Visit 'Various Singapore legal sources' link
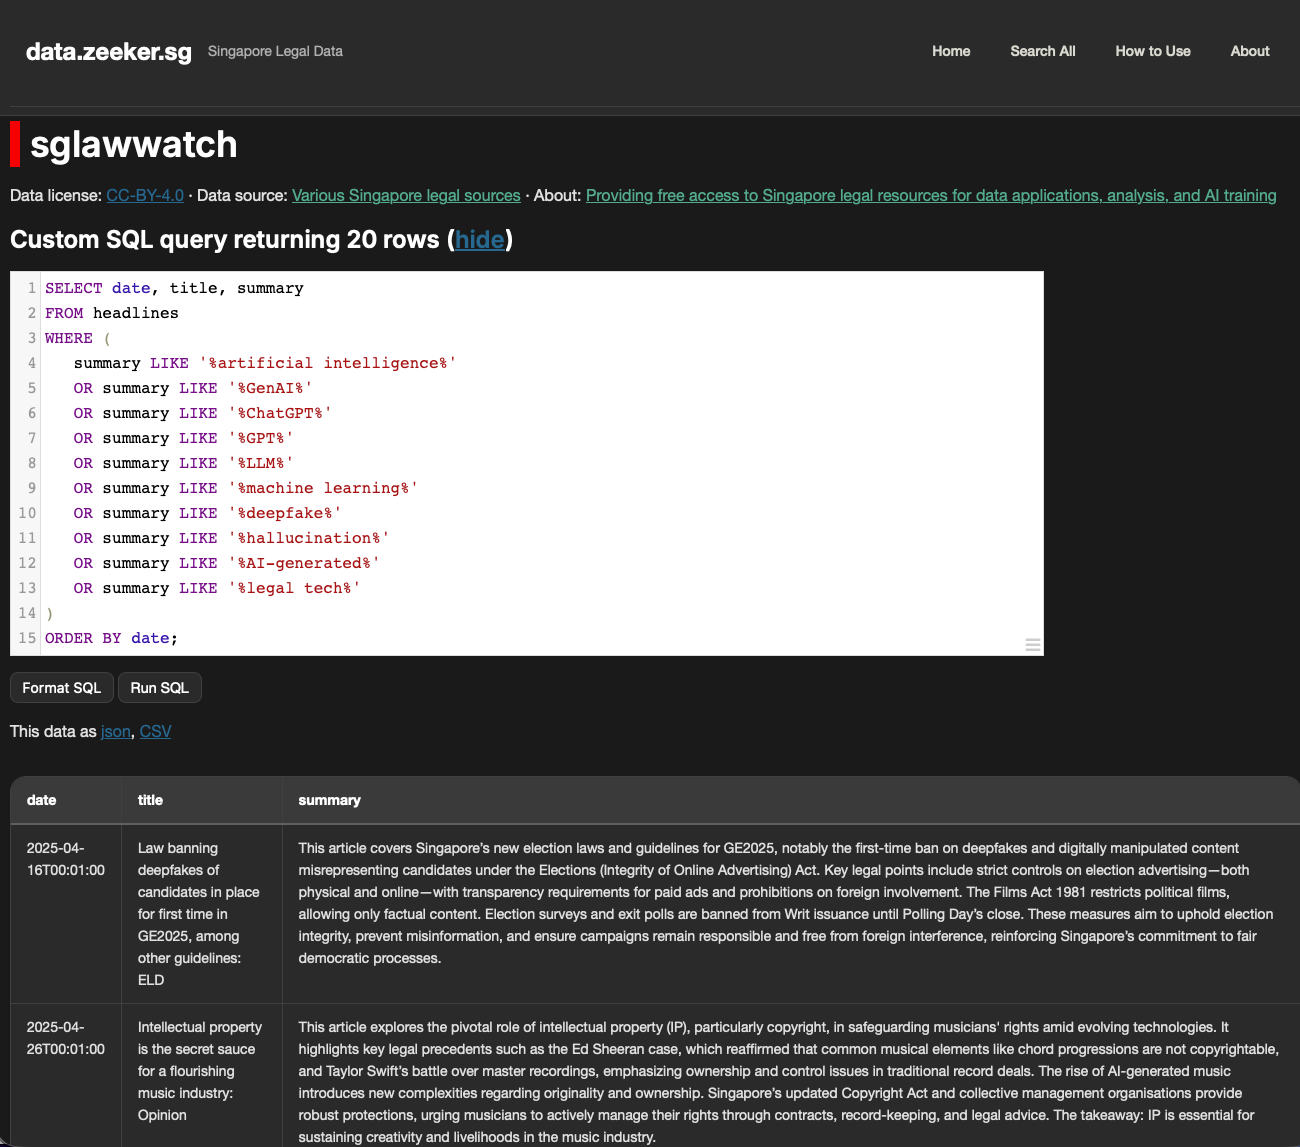Image resolution: width=1300 pixels, height=1147 pixels. pos(405,195)
